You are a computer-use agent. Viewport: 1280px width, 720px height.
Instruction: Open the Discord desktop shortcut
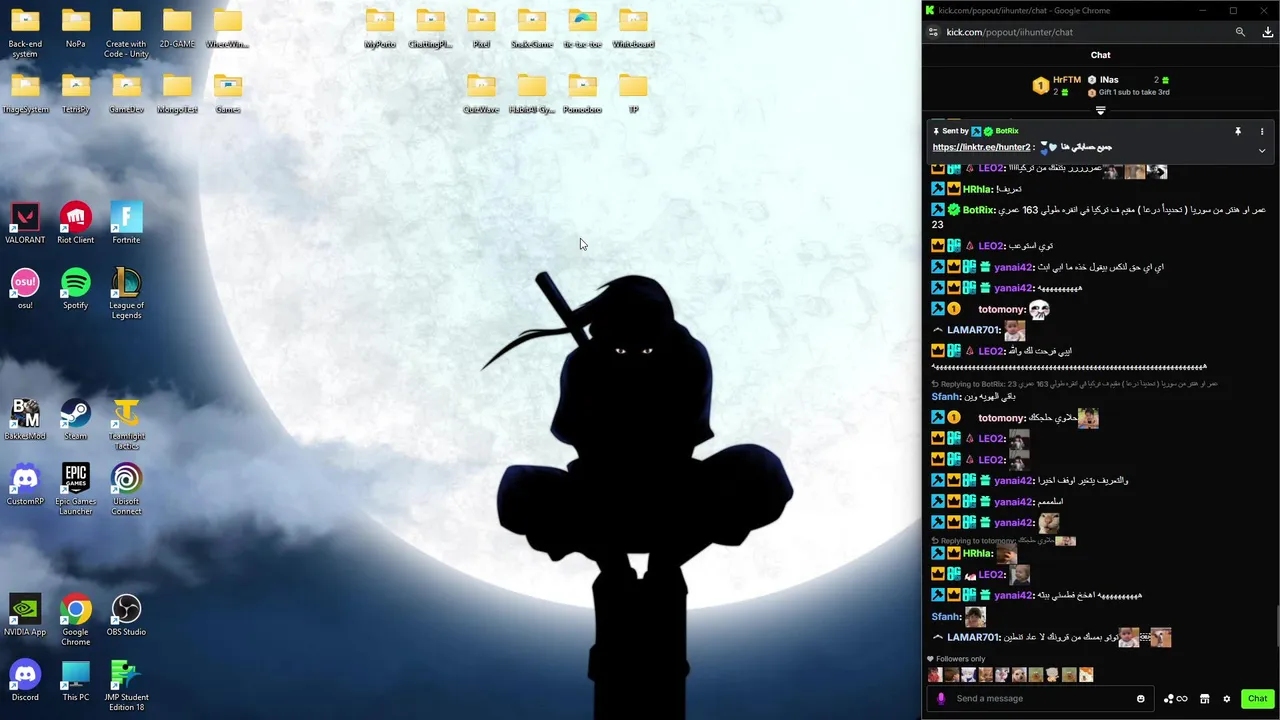[x=25, y=681]
